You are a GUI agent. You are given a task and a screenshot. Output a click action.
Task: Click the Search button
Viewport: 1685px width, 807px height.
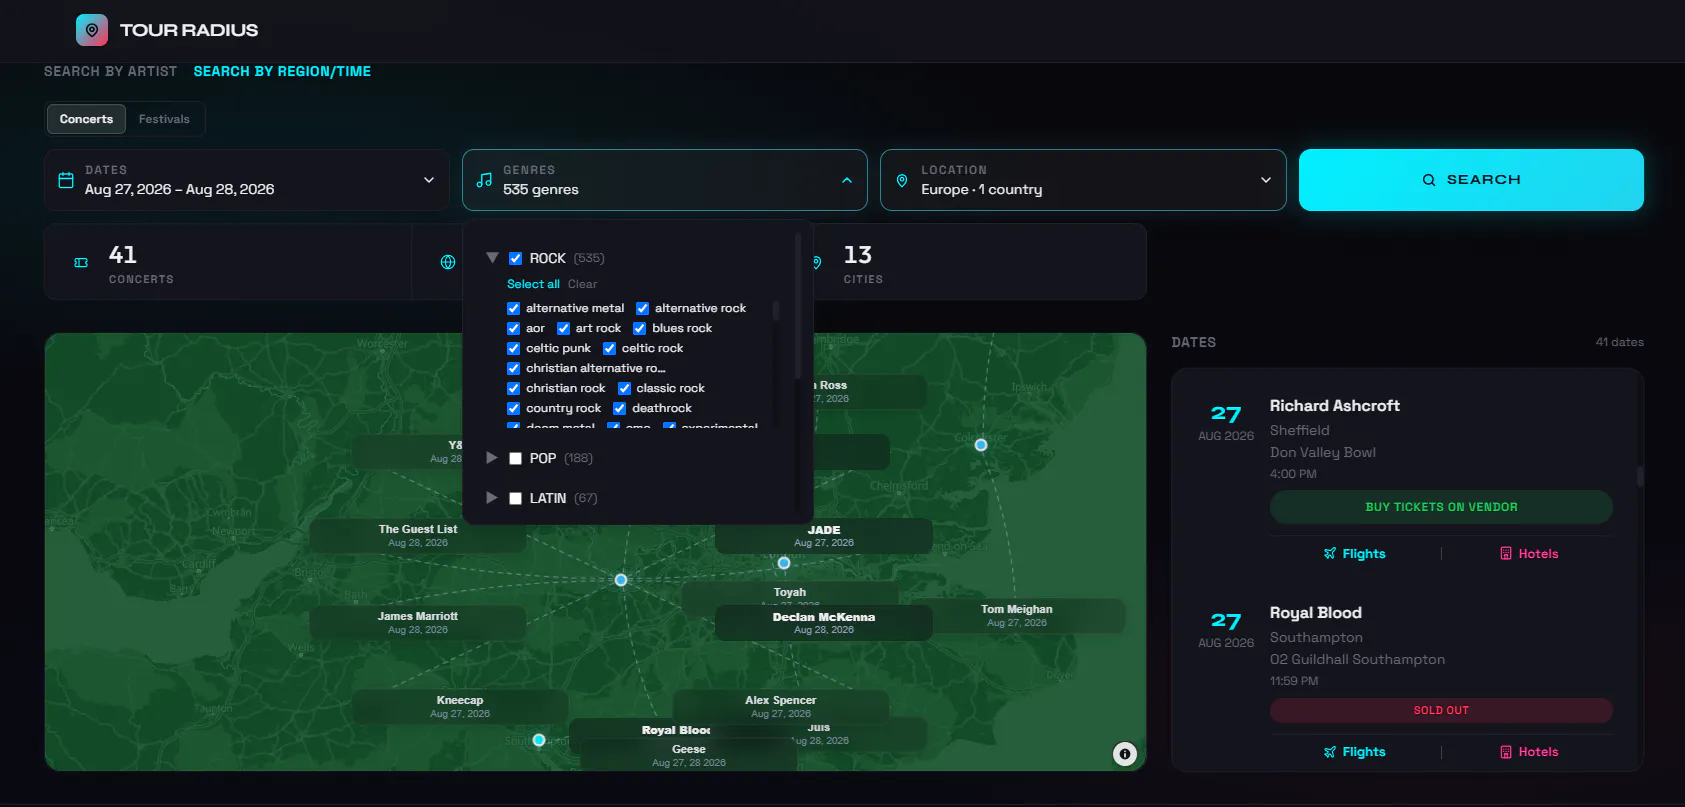click(x=1471, y=180)
